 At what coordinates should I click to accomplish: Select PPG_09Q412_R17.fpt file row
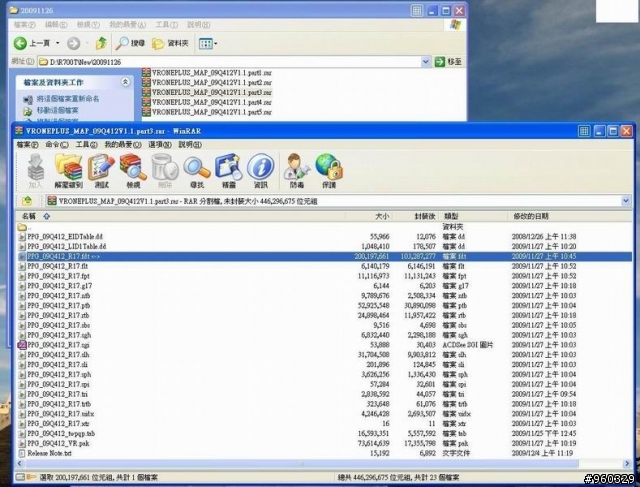coord(325,276)
